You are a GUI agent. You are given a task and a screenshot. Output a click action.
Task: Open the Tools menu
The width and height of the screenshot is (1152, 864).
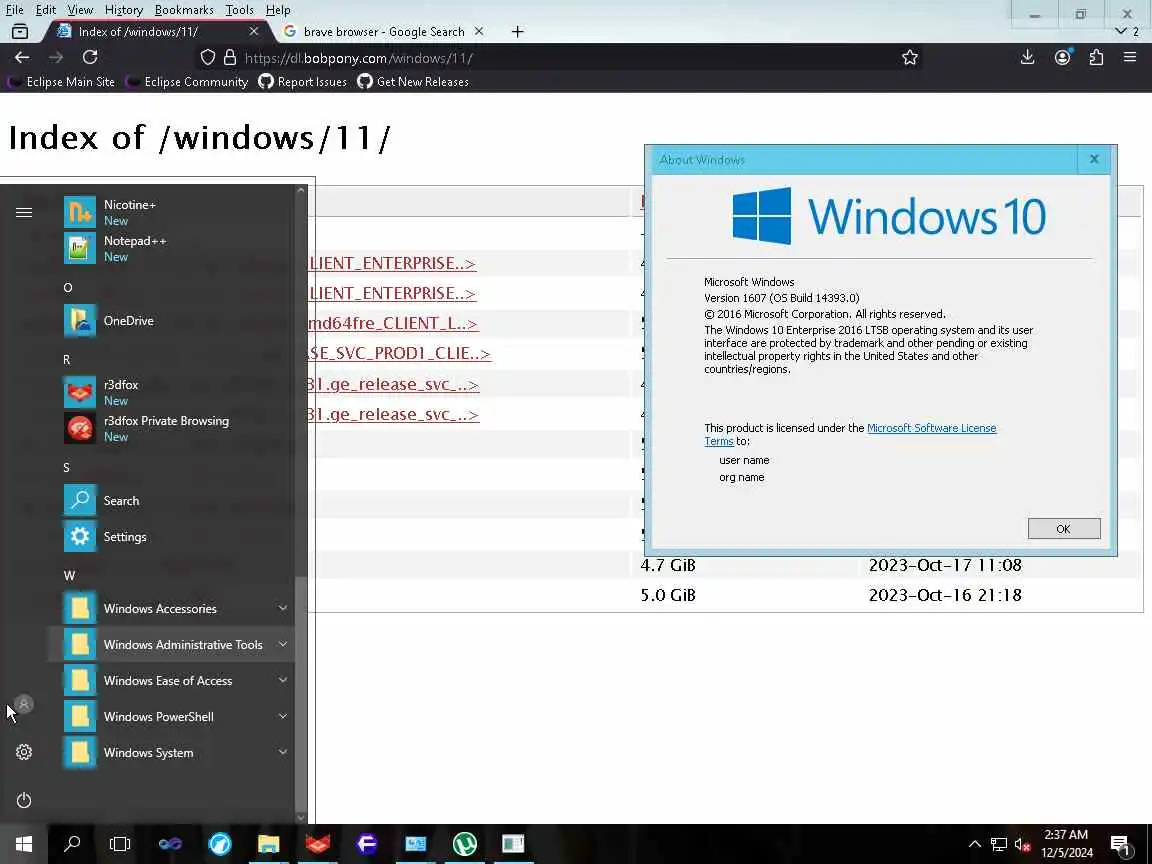[240, 10]
